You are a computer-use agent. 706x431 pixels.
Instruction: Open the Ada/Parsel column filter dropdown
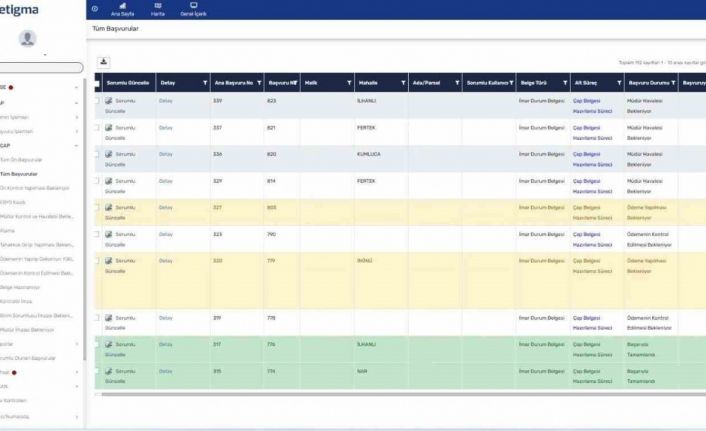(x=457, y=83)
